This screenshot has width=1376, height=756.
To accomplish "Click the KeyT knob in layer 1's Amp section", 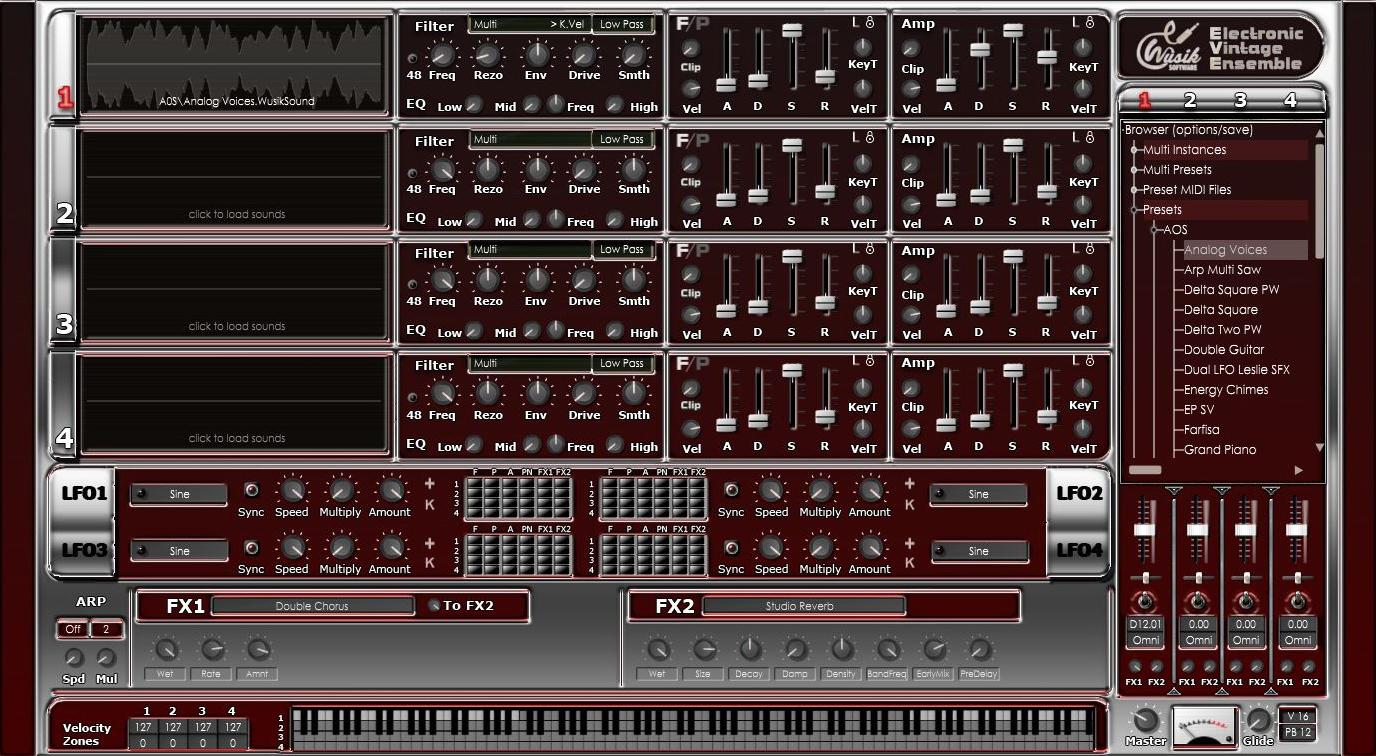I will click(x=1083, y=47).
